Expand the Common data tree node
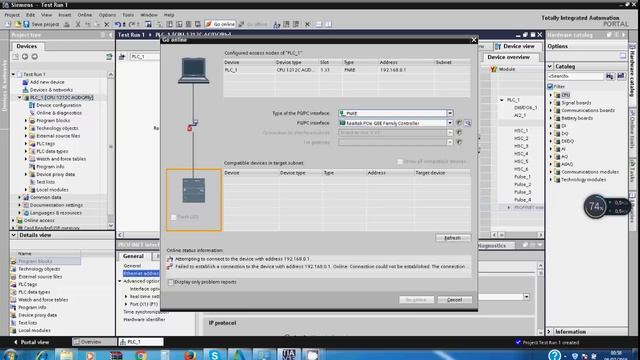 point(19,198)
